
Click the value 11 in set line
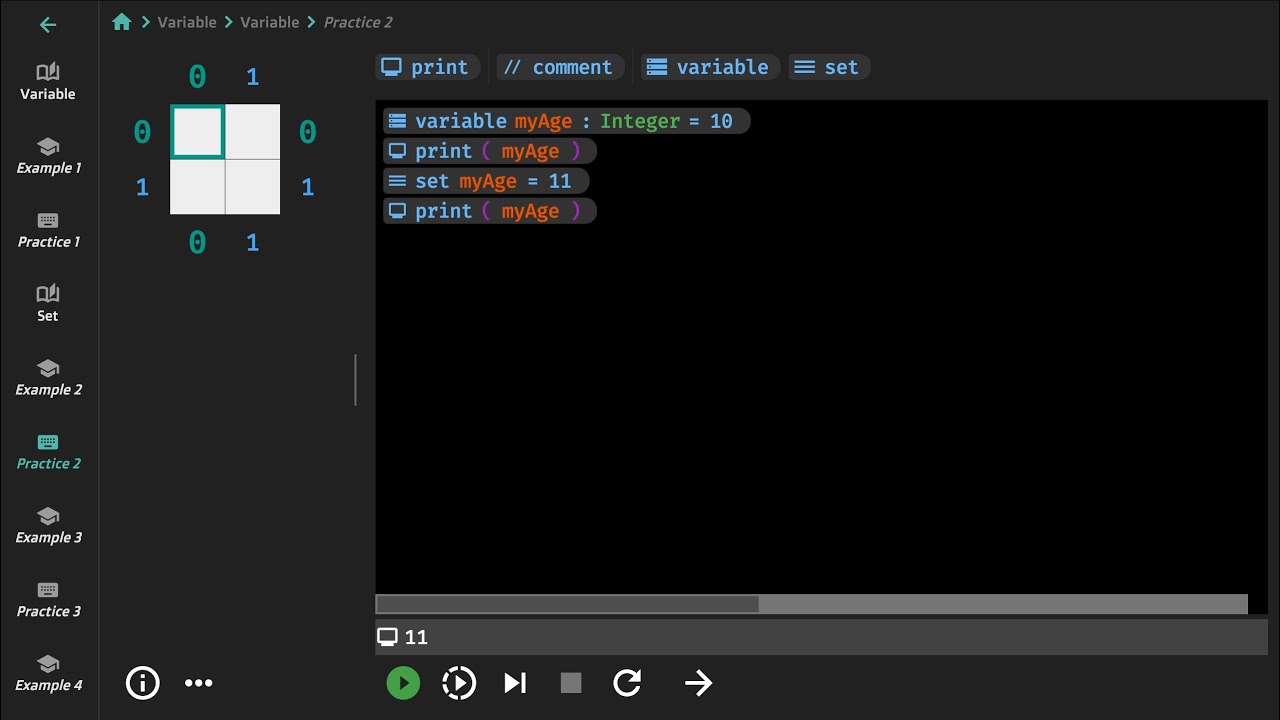pos(559,181)
